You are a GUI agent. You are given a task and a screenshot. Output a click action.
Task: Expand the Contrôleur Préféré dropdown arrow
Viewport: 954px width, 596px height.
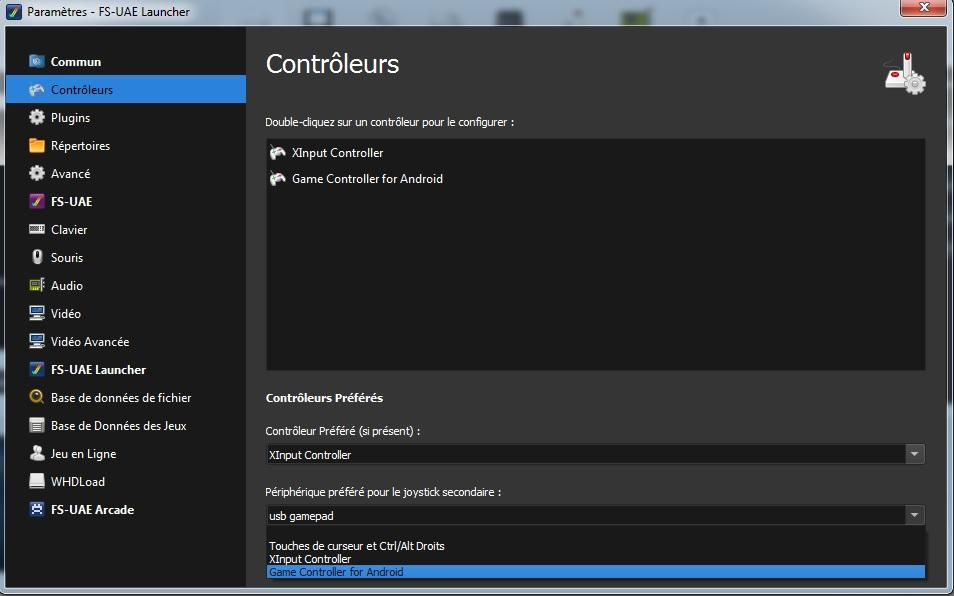914,454
